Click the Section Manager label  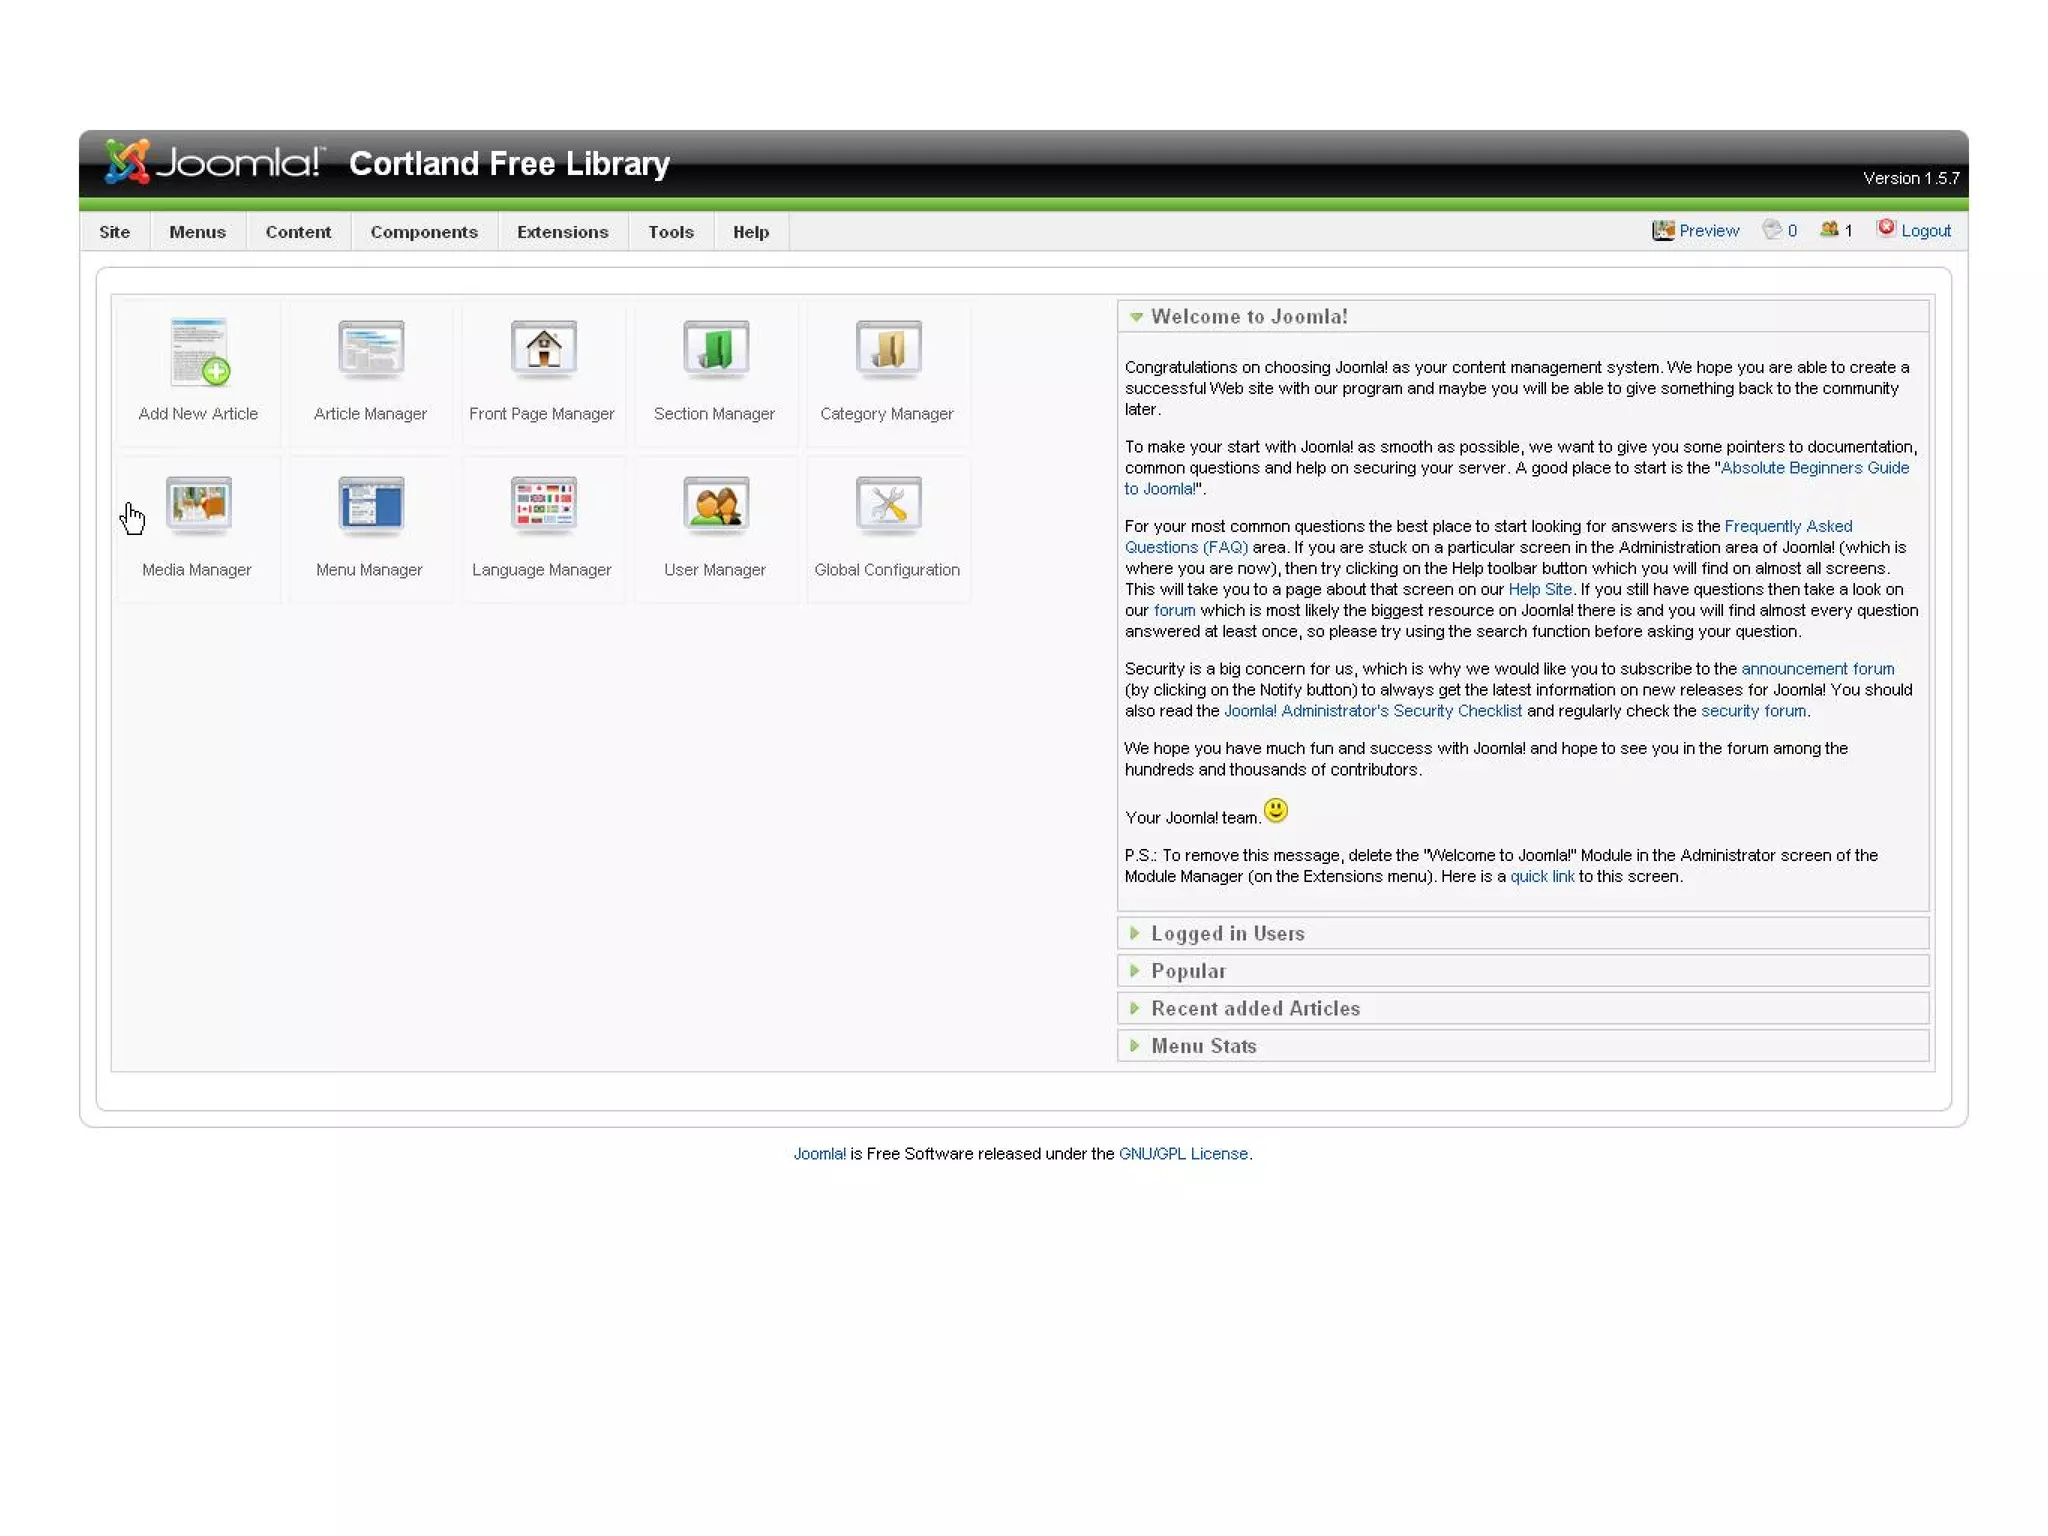point(714,414)
